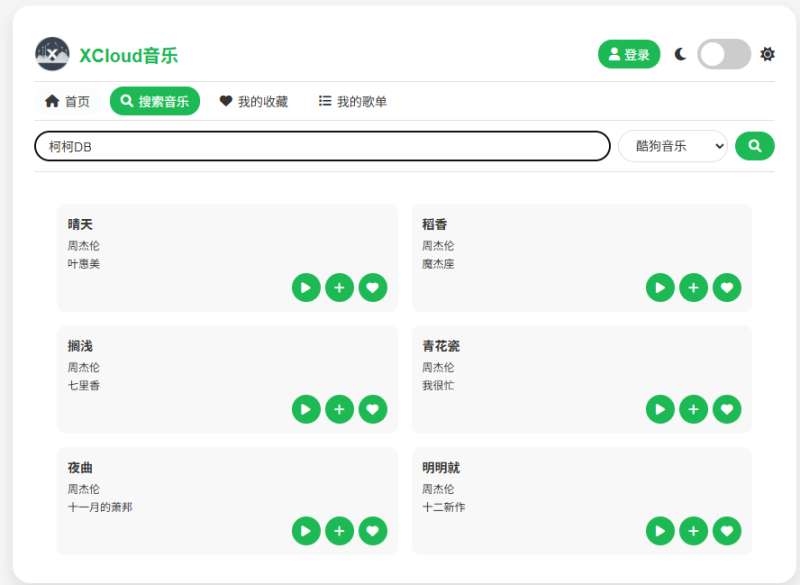This screenshot has width=800, height=585.
Task: Add 稻香 to playlist with plus icon
Action: pyautogui.click(x=693, y=288)
